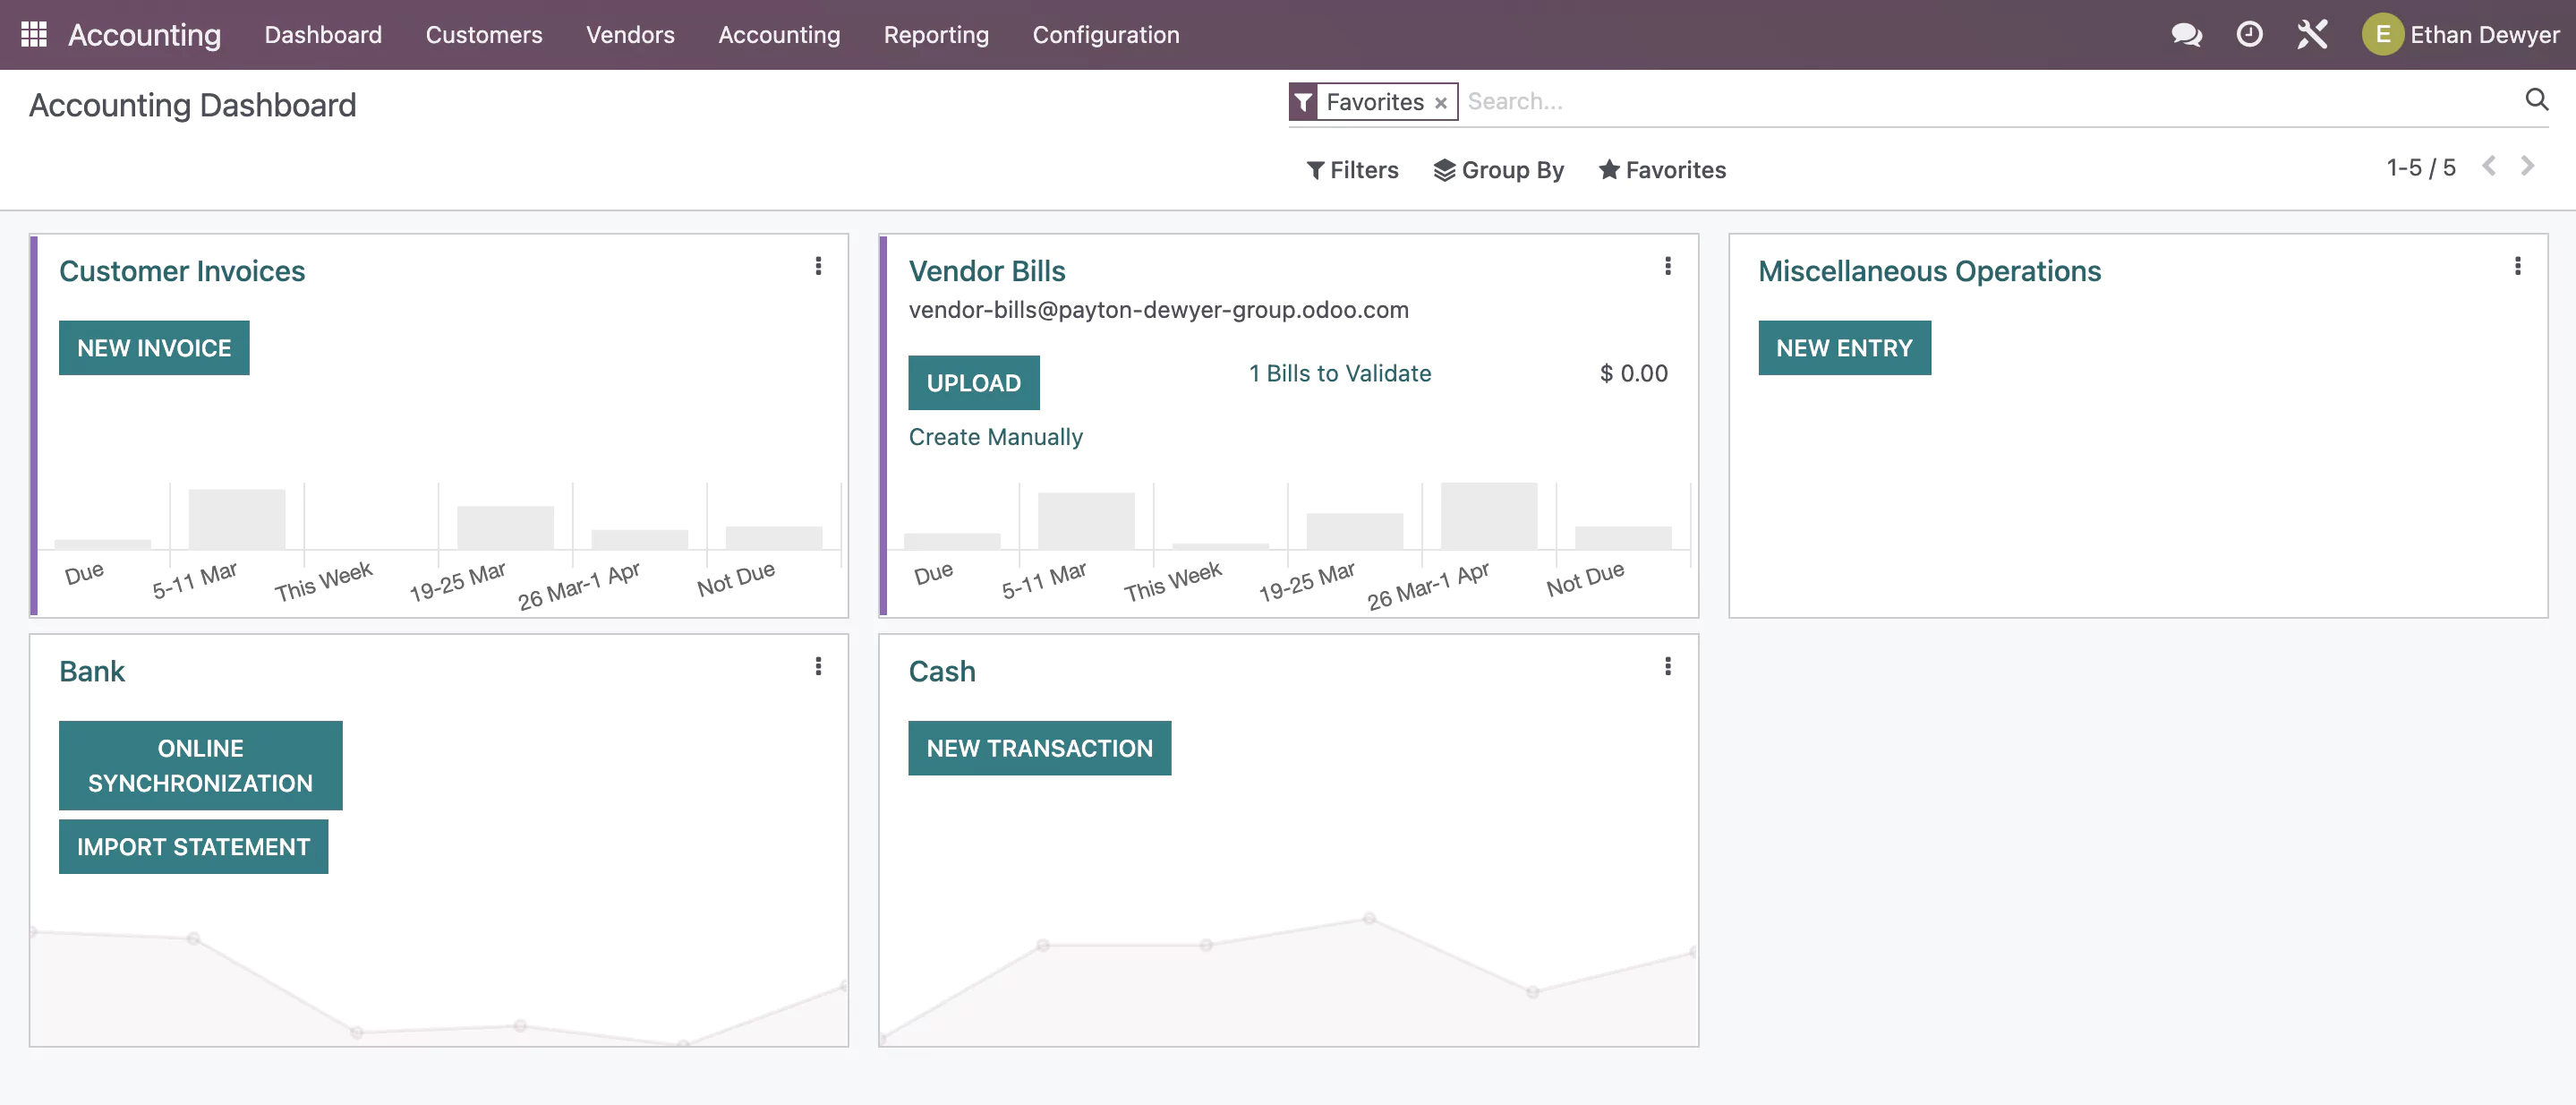The image size is (2576, 1105).
Task: Click the New Invoice button
Action: (x=154, y=348)
